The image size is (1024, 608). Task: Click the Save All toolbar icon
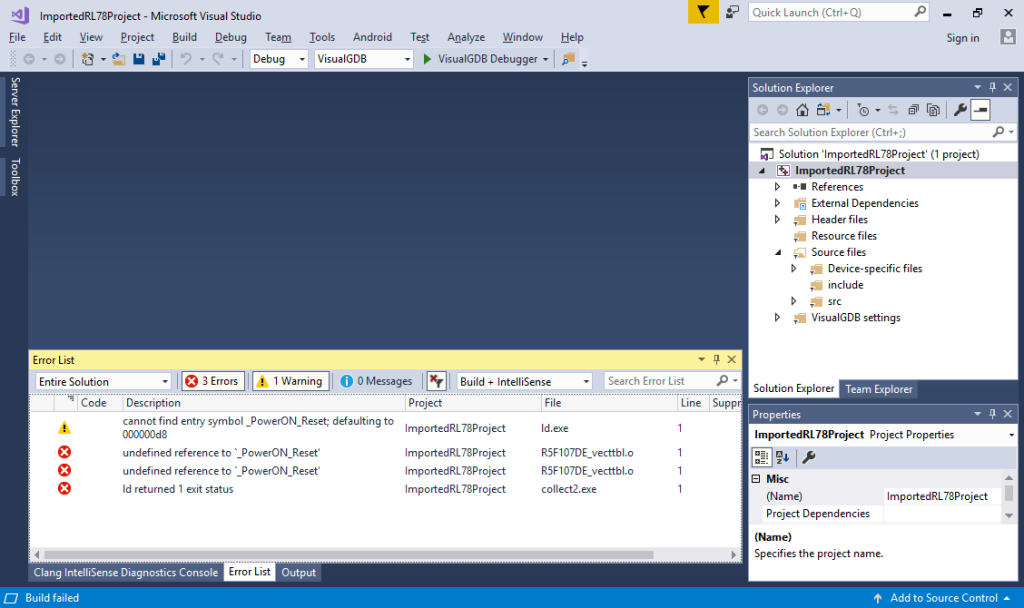pos(159,58)
